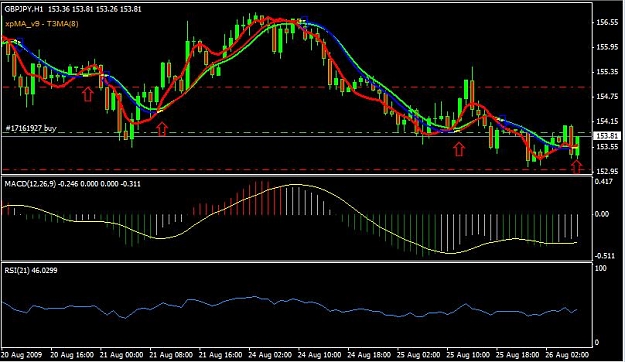Click the 25 Aug 18:00 time label
The height and width of the screenshot is (362, 625).
click(x=517, y=354)
